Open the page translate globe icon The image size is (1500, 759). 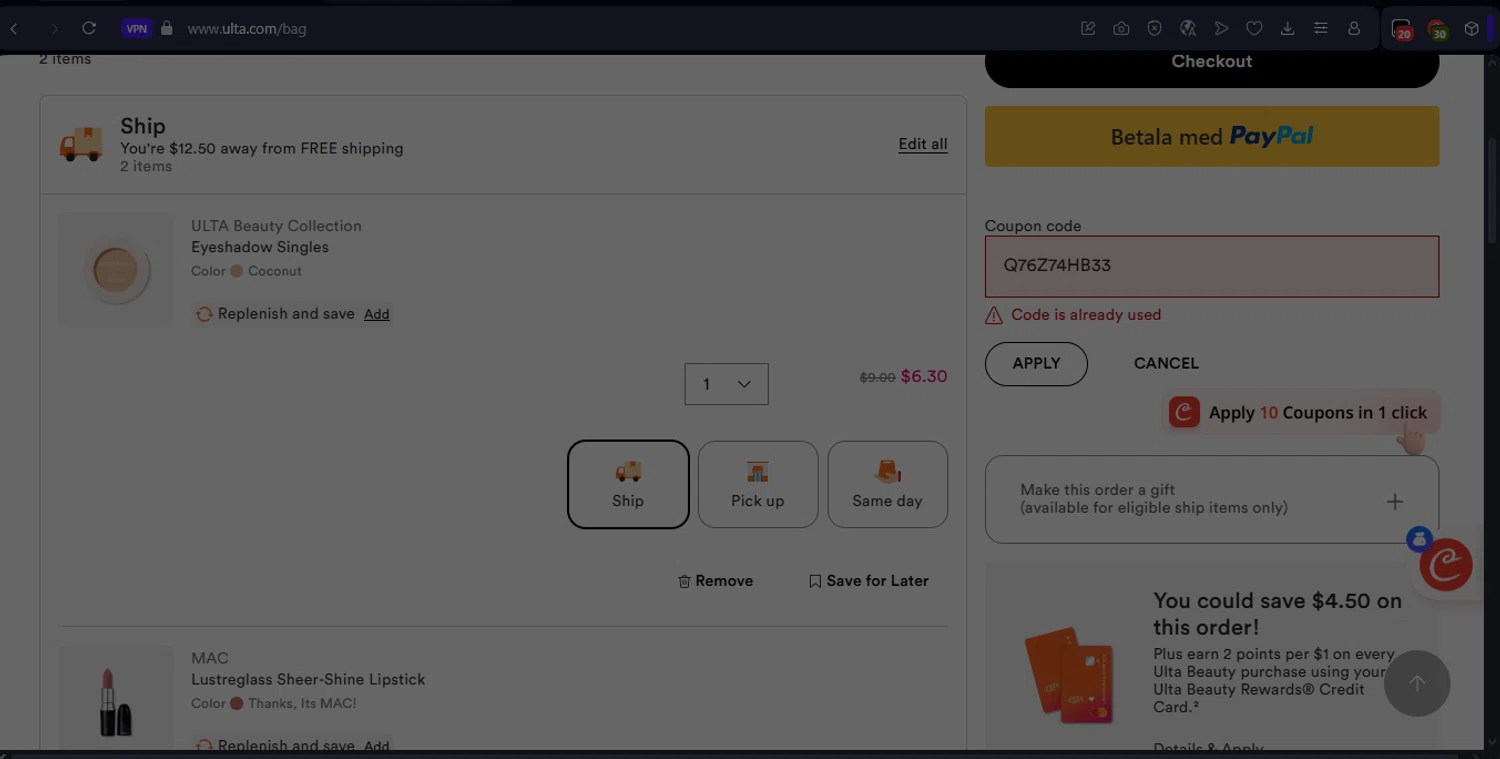pos(1188,29)
